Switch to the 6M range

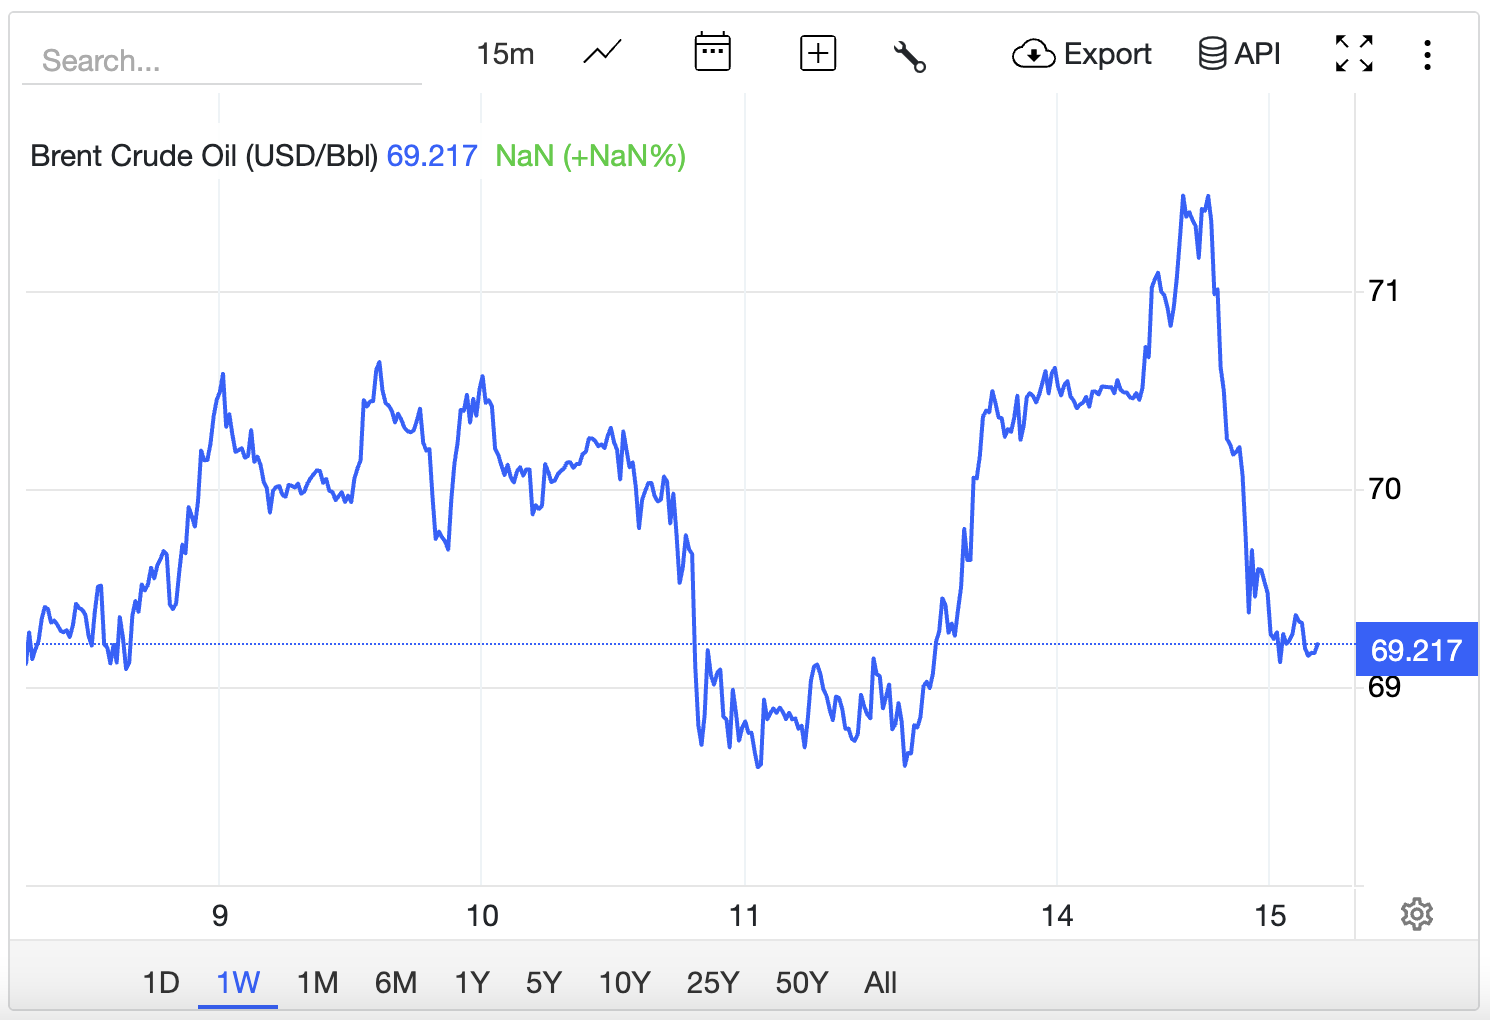tap(396, 983)
